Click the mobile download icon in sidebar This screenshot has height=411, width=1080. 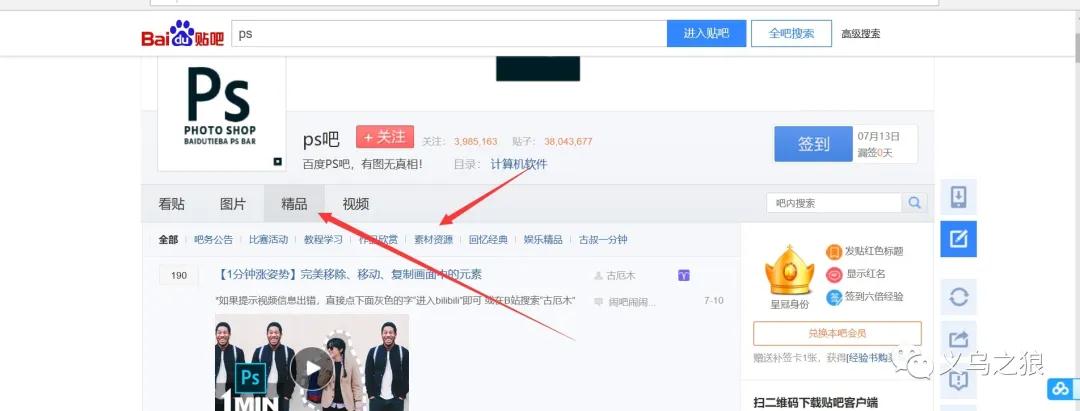pos(958,195)
